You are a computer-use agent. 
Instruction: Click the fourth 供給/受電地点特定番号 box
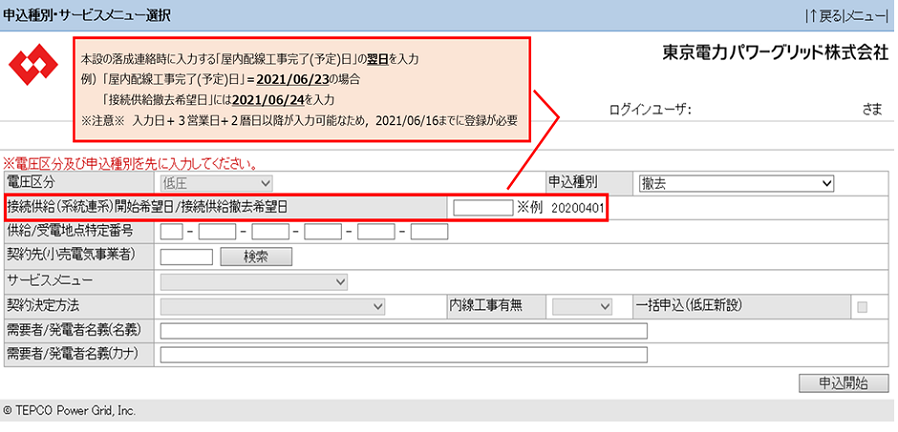(323, 232)
